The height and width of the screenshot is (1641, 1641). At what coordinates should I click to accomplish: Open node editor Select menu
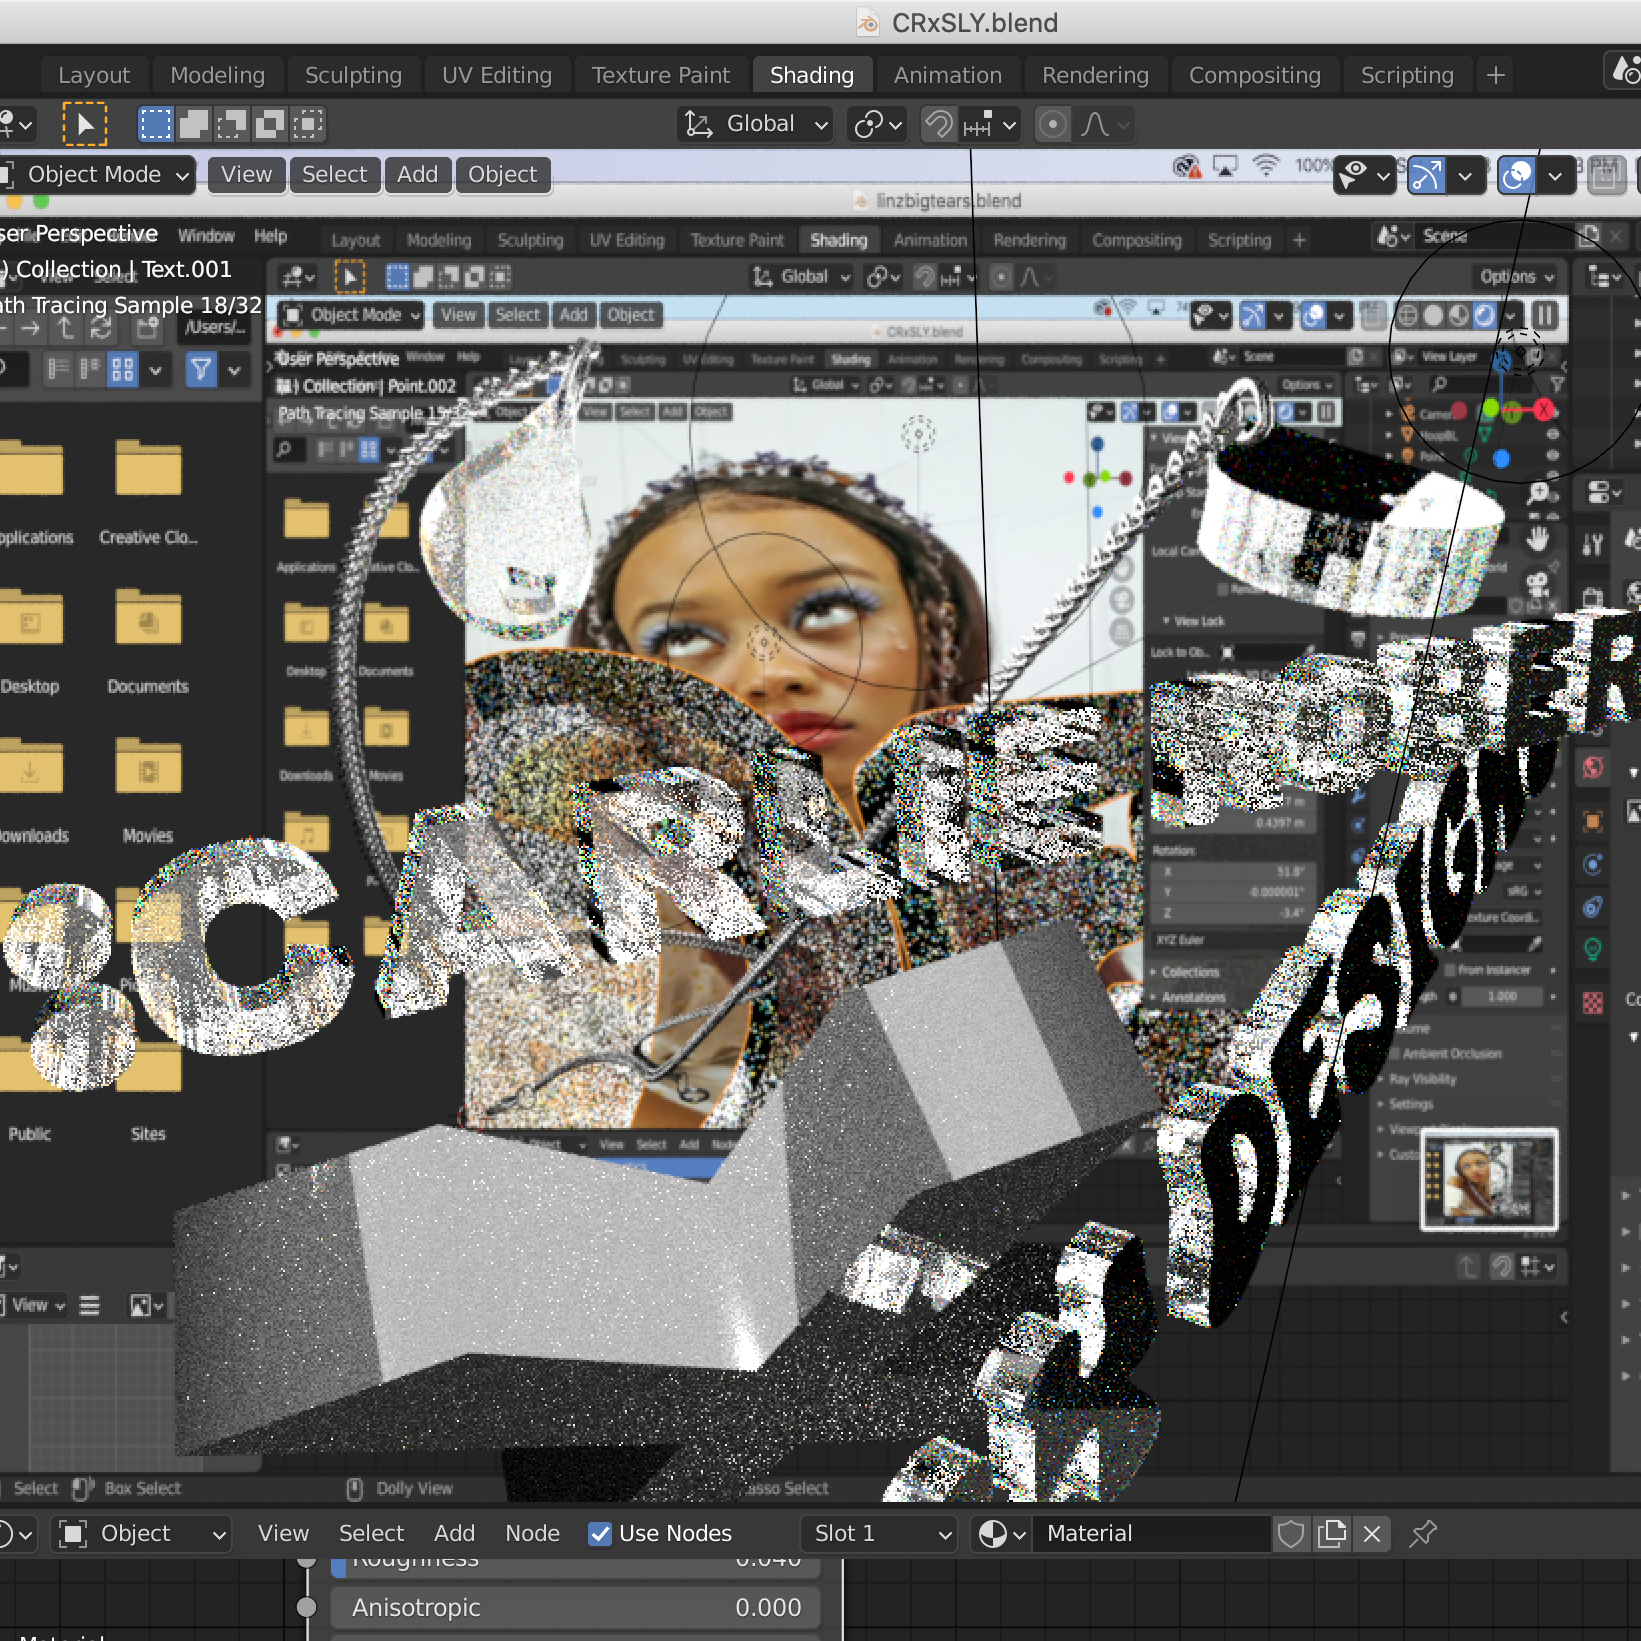point(371,1533)
